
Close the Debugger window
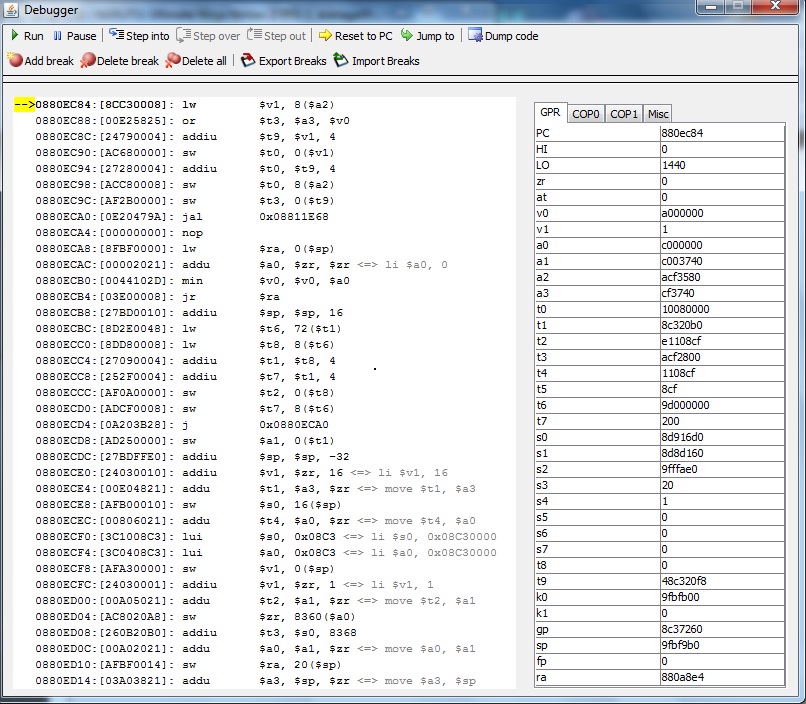tap(776, 6)
